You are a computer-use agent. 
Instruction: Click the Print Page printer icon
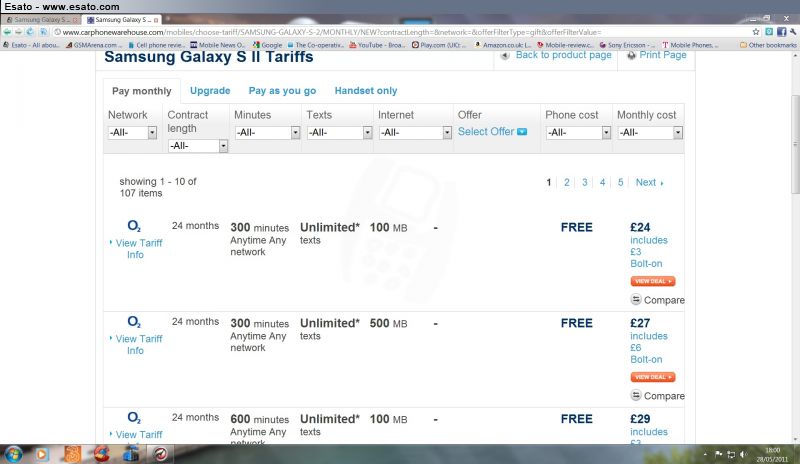(x=631, y=55)
